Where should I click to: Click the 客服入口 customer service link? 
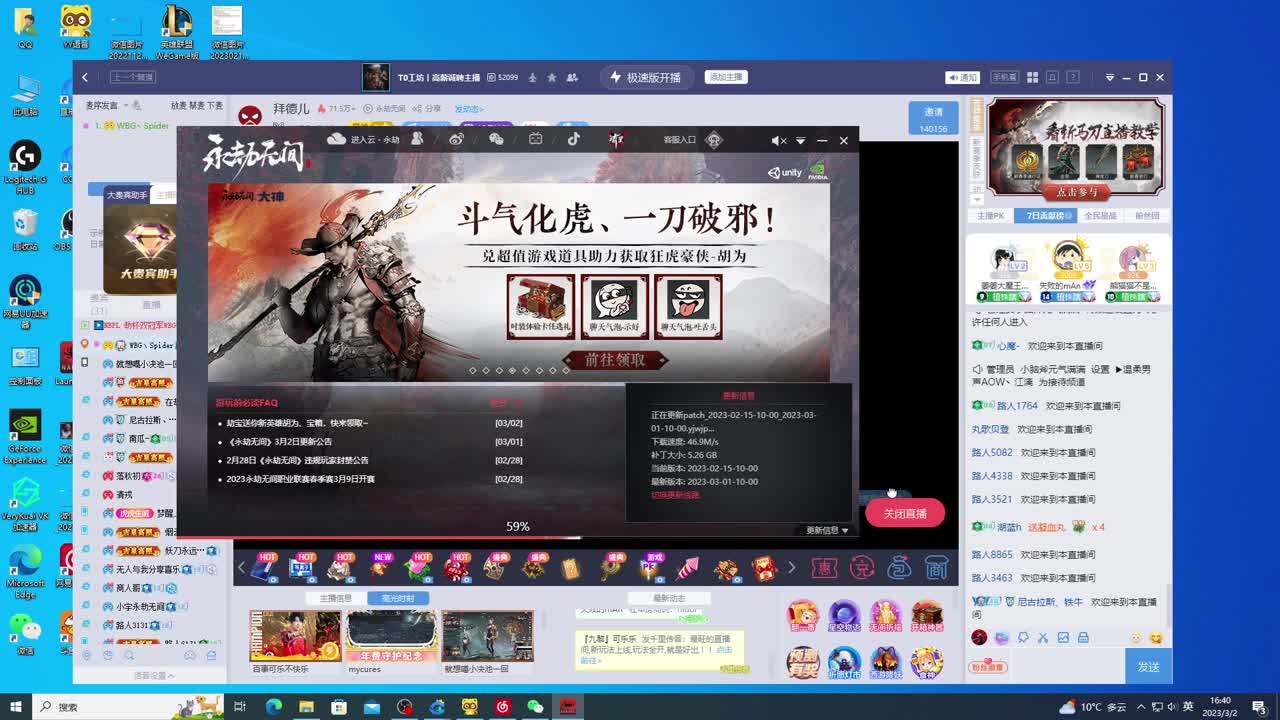[679, 140]
